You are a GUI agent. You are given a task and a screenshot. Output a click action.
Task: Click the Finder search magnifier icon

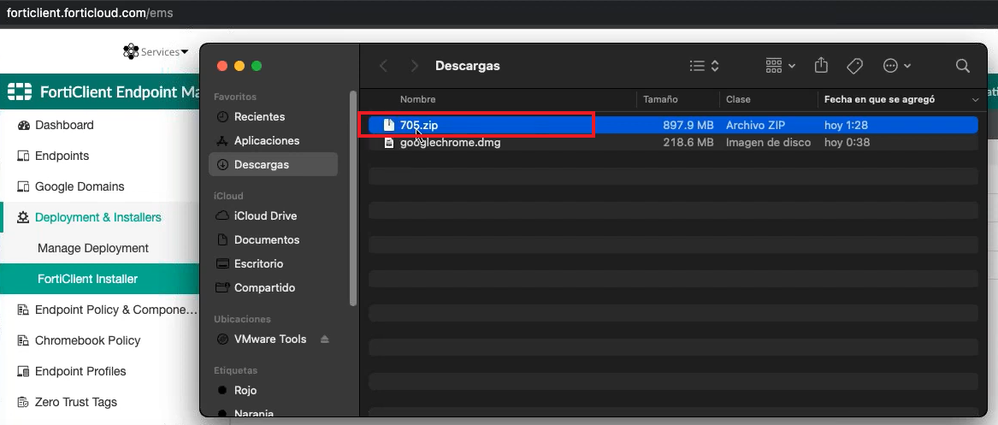[963, 66]
